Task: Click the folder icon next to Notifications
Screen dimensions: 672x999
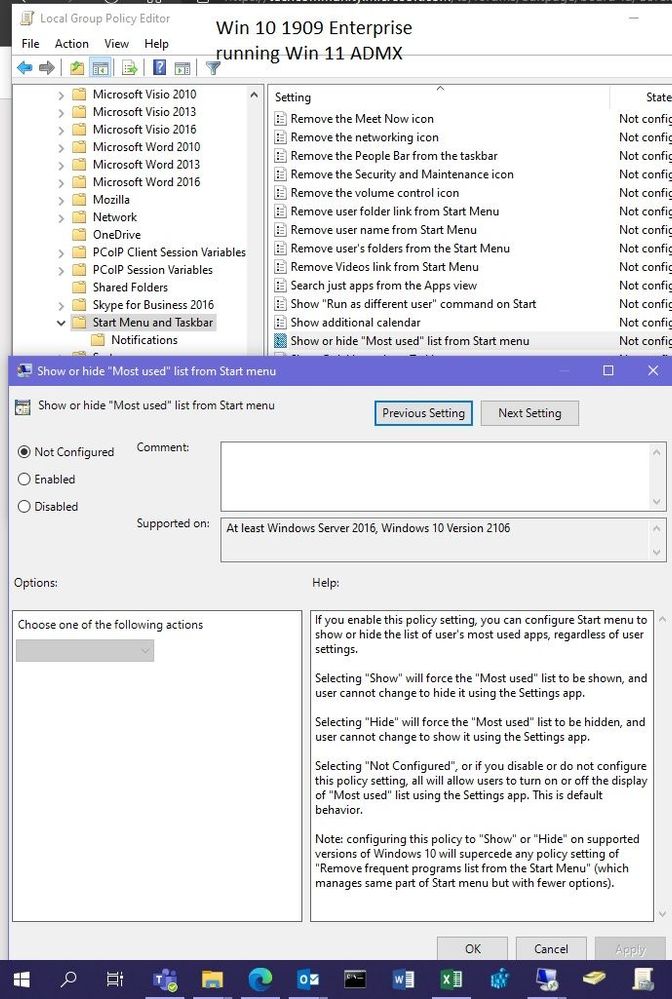Action: point(97,340)
